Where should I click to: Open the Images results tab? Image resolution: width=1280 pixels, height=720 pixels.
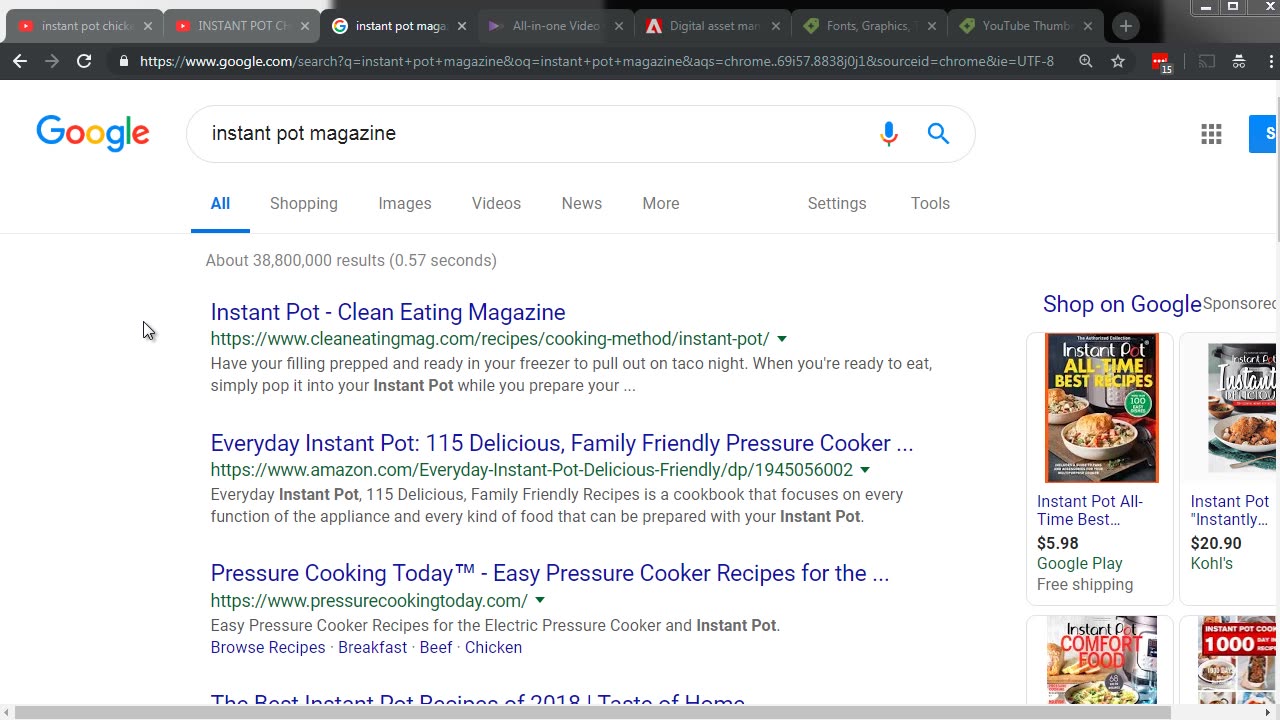[x=405, y=203]
